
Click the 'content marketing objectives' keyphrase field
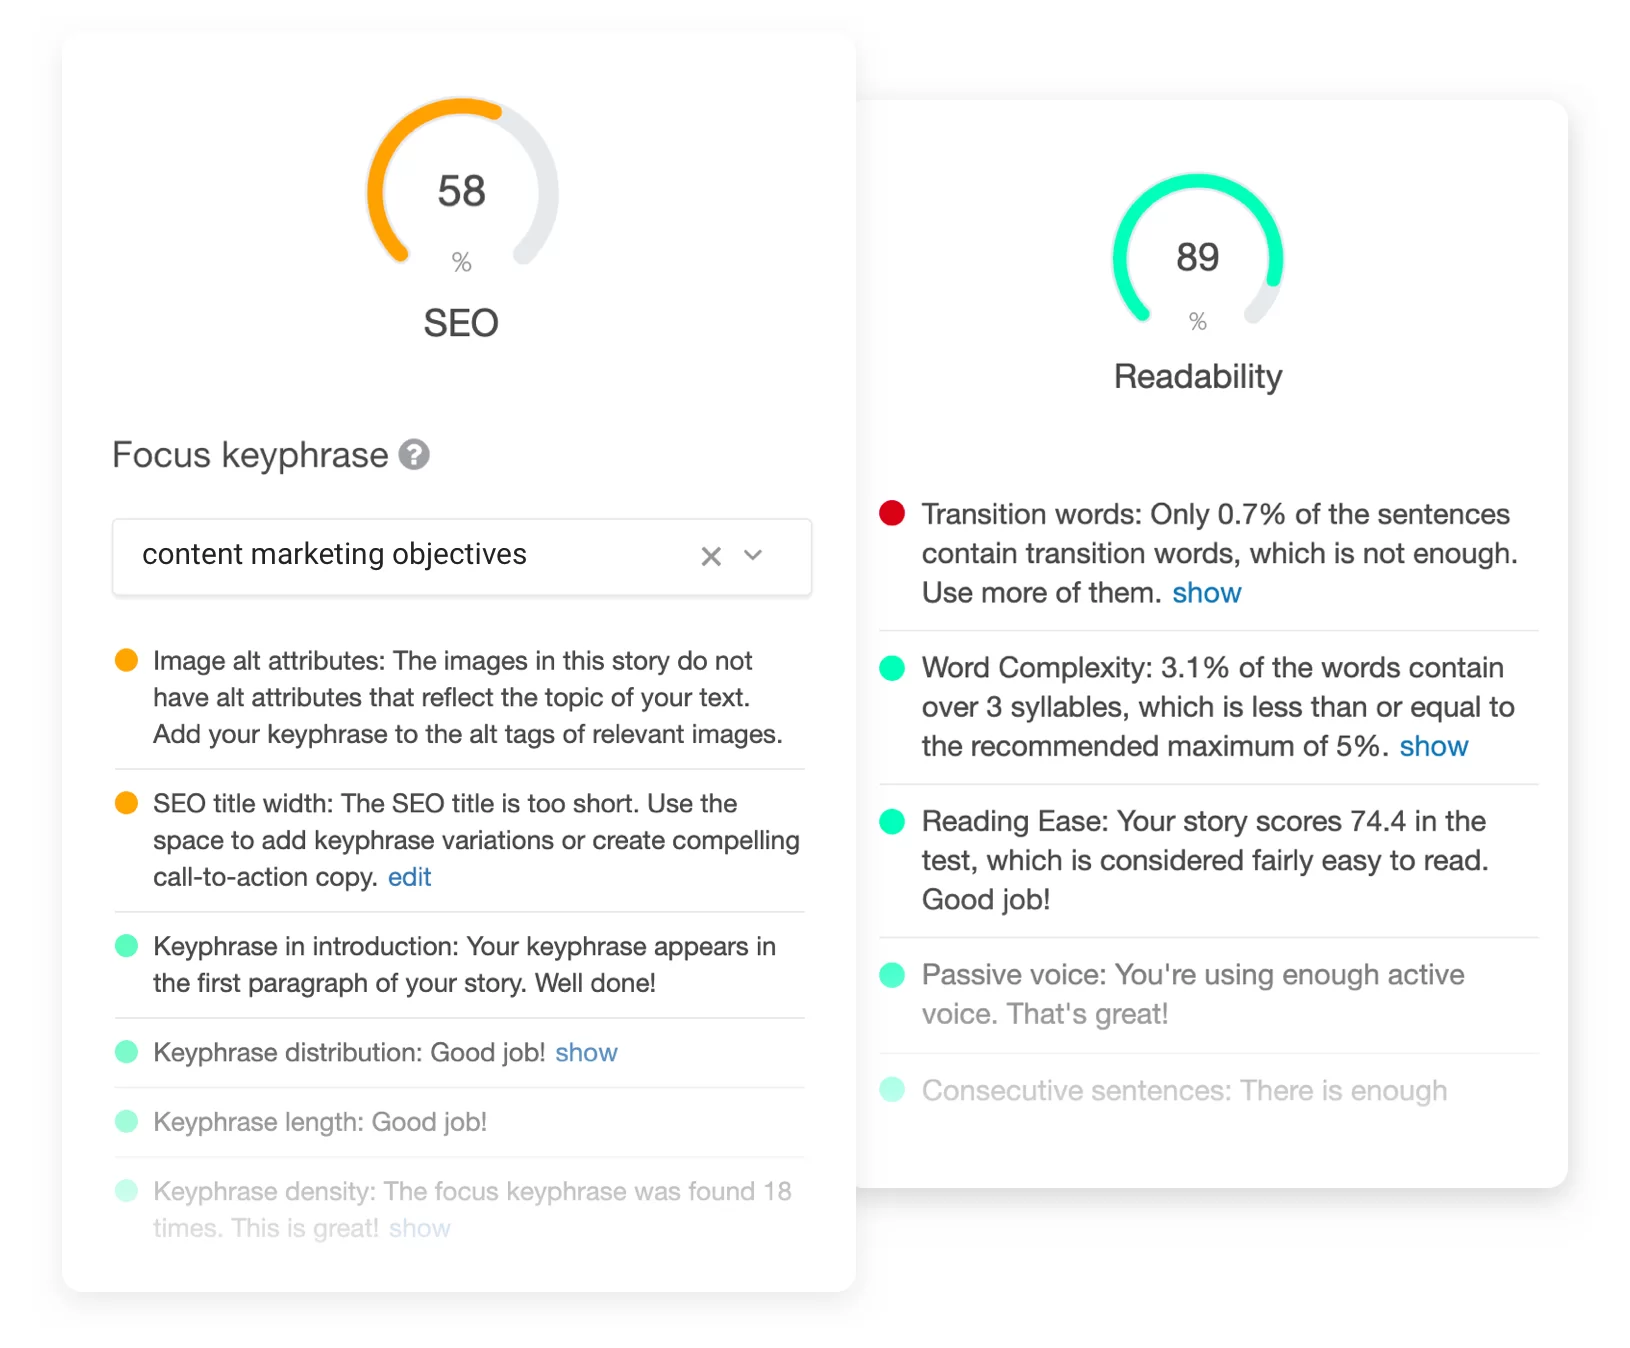[400, 556]
